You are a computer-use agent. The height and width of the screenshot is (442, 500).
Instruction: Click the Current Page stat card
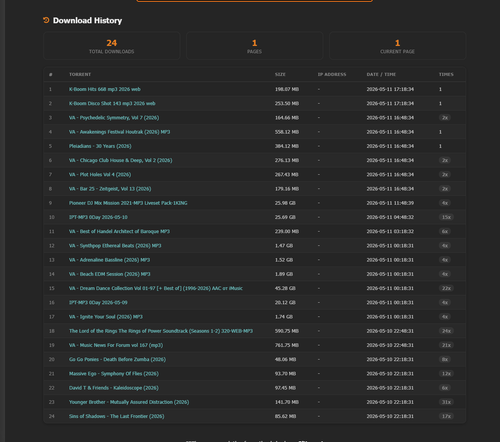point(397,46)
